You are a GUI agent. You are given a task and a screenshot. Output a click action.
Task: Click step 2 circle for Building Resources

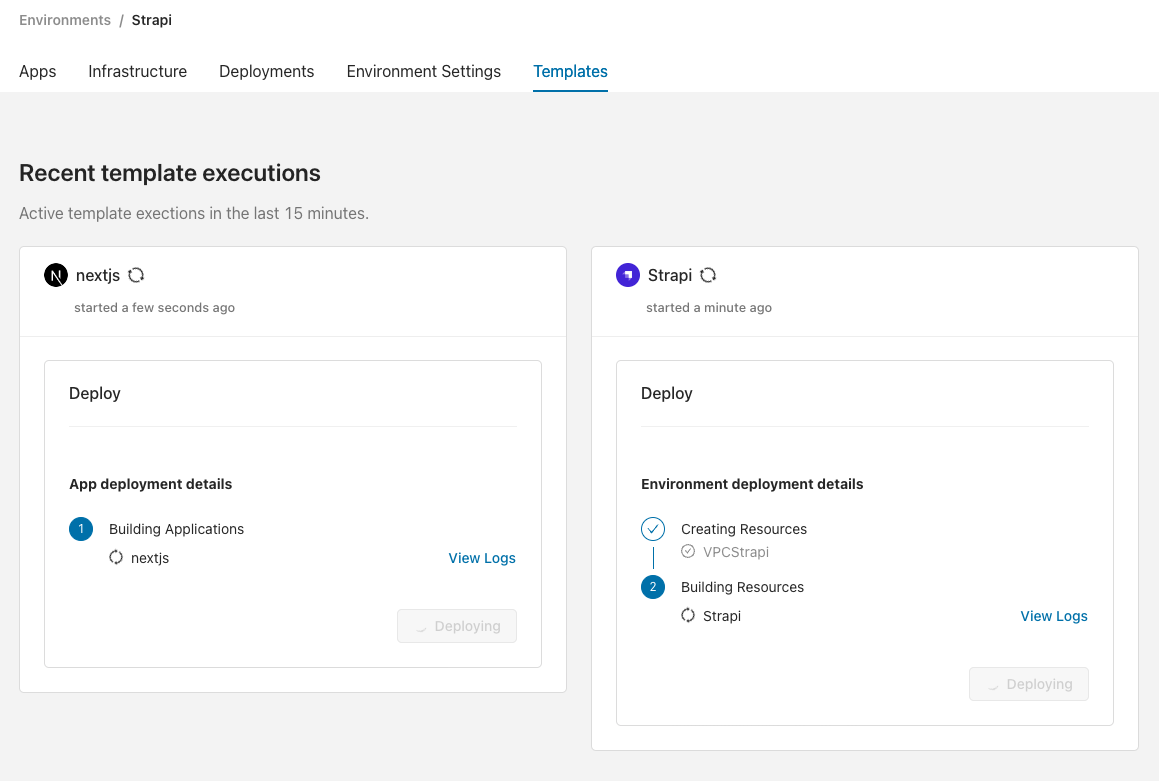click(x=653, y=587)
